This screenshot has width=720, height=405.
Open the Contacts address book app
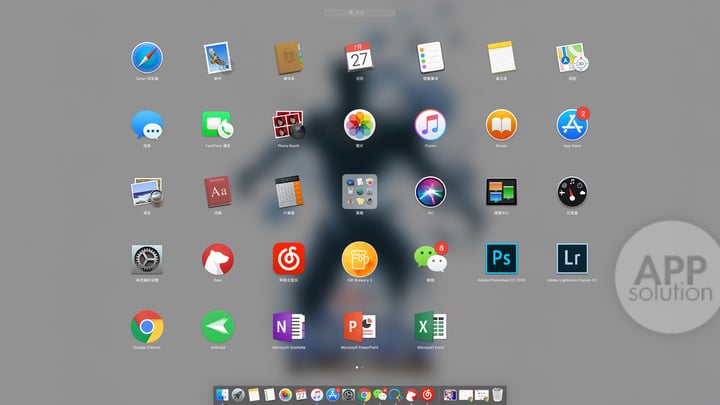(x=289, y=58)
